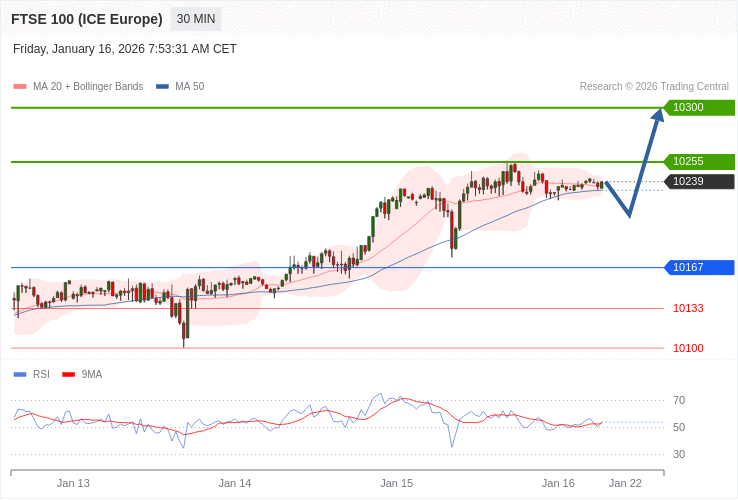Click the red 9MA legend swatch

pos(69,375)
